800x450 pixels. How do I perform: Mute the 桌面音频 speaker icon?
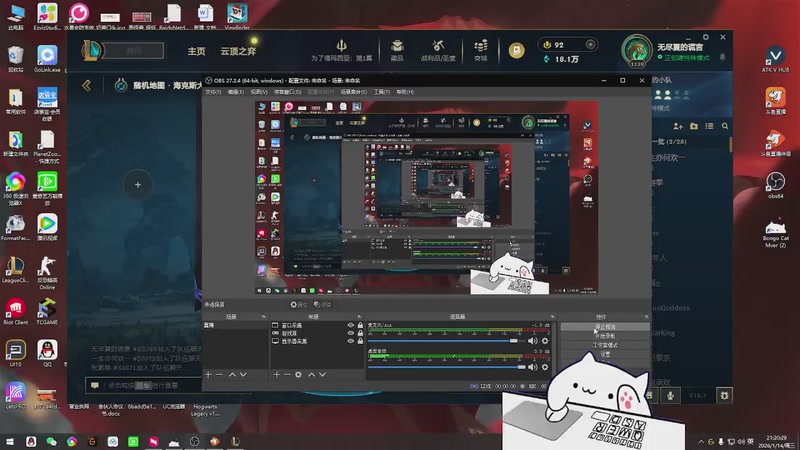tap(533, 367)
